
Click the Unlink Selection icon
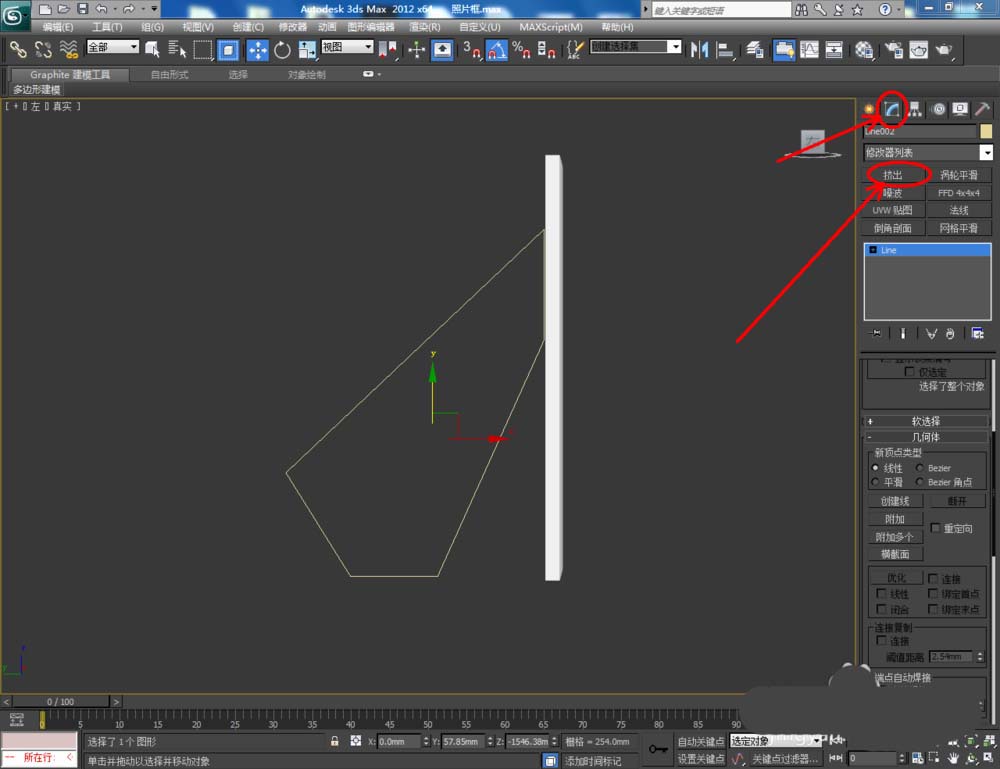coord(43,50)
